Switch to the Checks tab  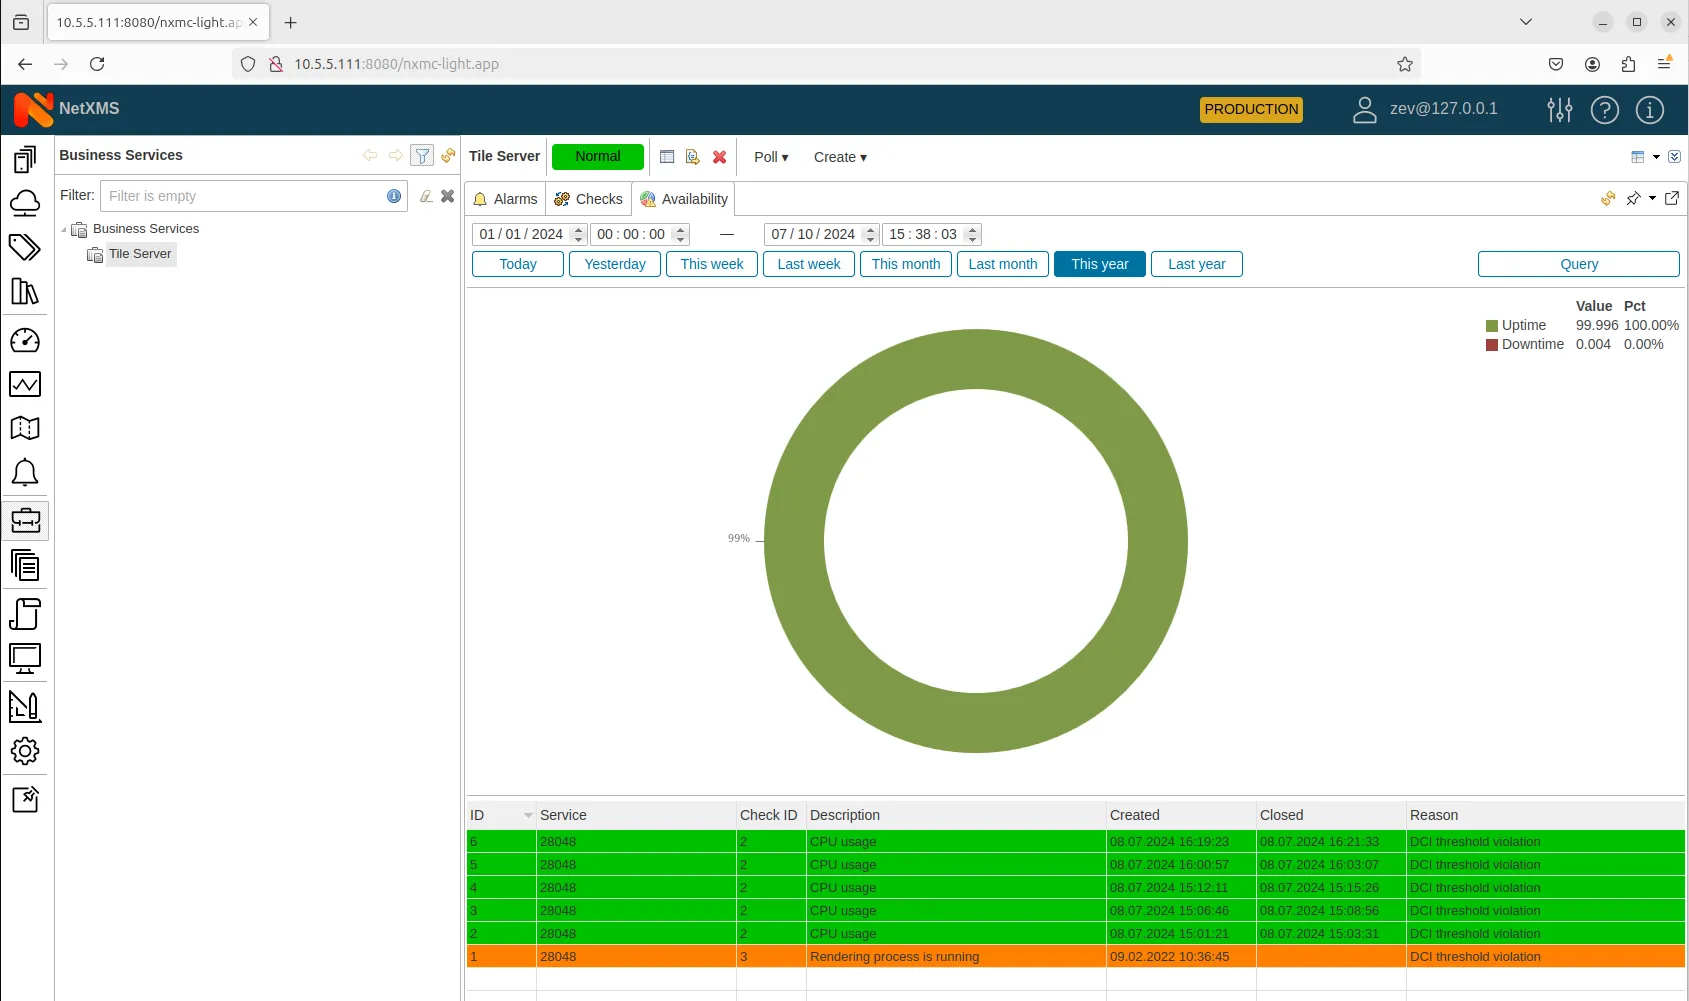[588, 199]
